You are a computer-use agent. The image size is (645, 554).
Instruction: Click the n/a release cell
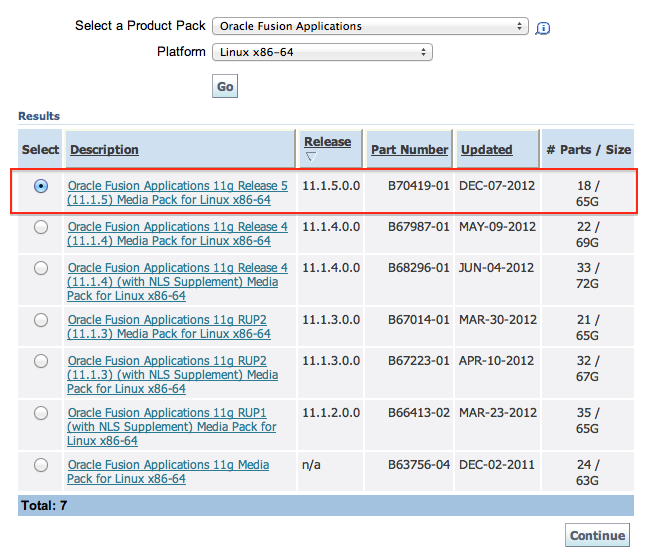[311, 465]
